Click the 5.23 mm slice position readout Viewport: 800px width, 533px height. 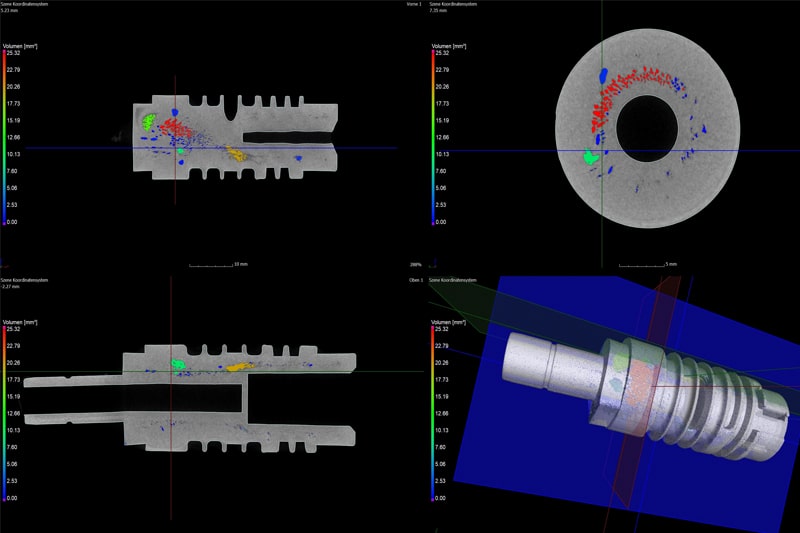click(x=12, y=11)
